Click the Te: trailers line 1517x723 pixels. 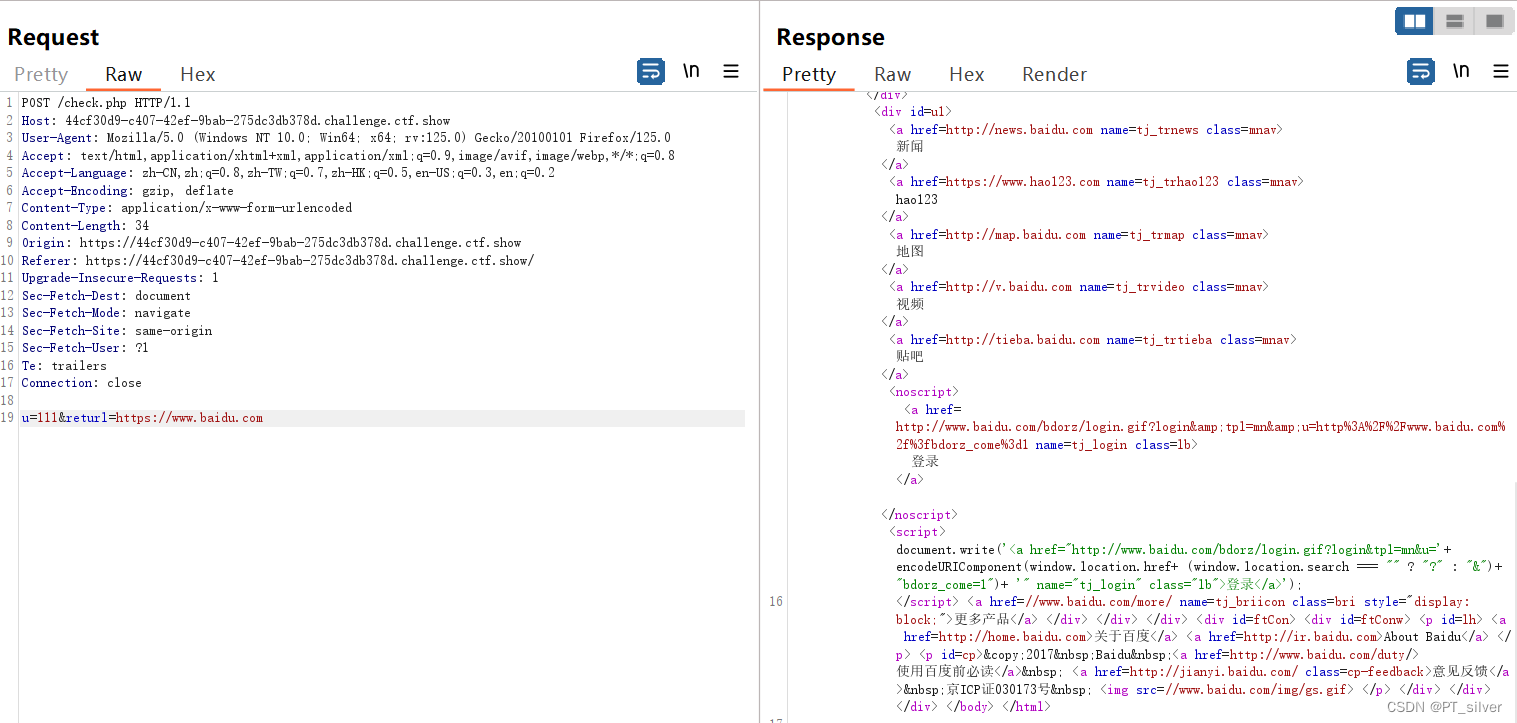tap(64, 366)
